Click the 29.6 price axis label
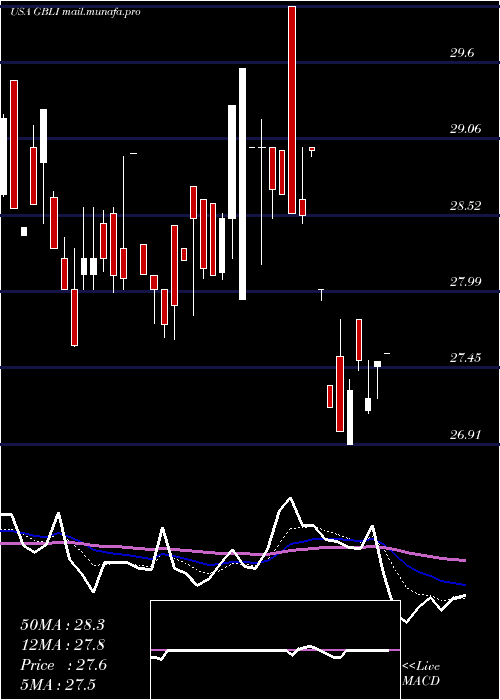 pos(462,54)
